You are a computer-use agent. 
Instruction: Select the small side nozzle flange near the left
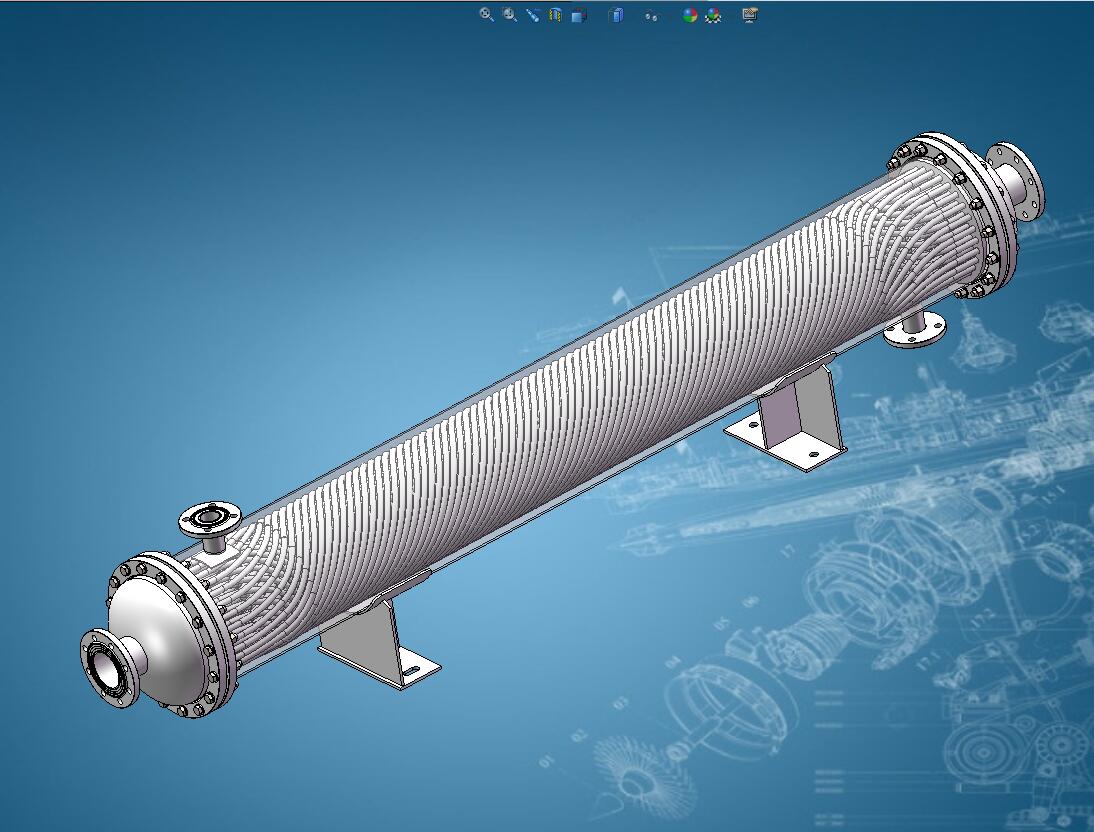pyautogui.click(x=210, y=517)
